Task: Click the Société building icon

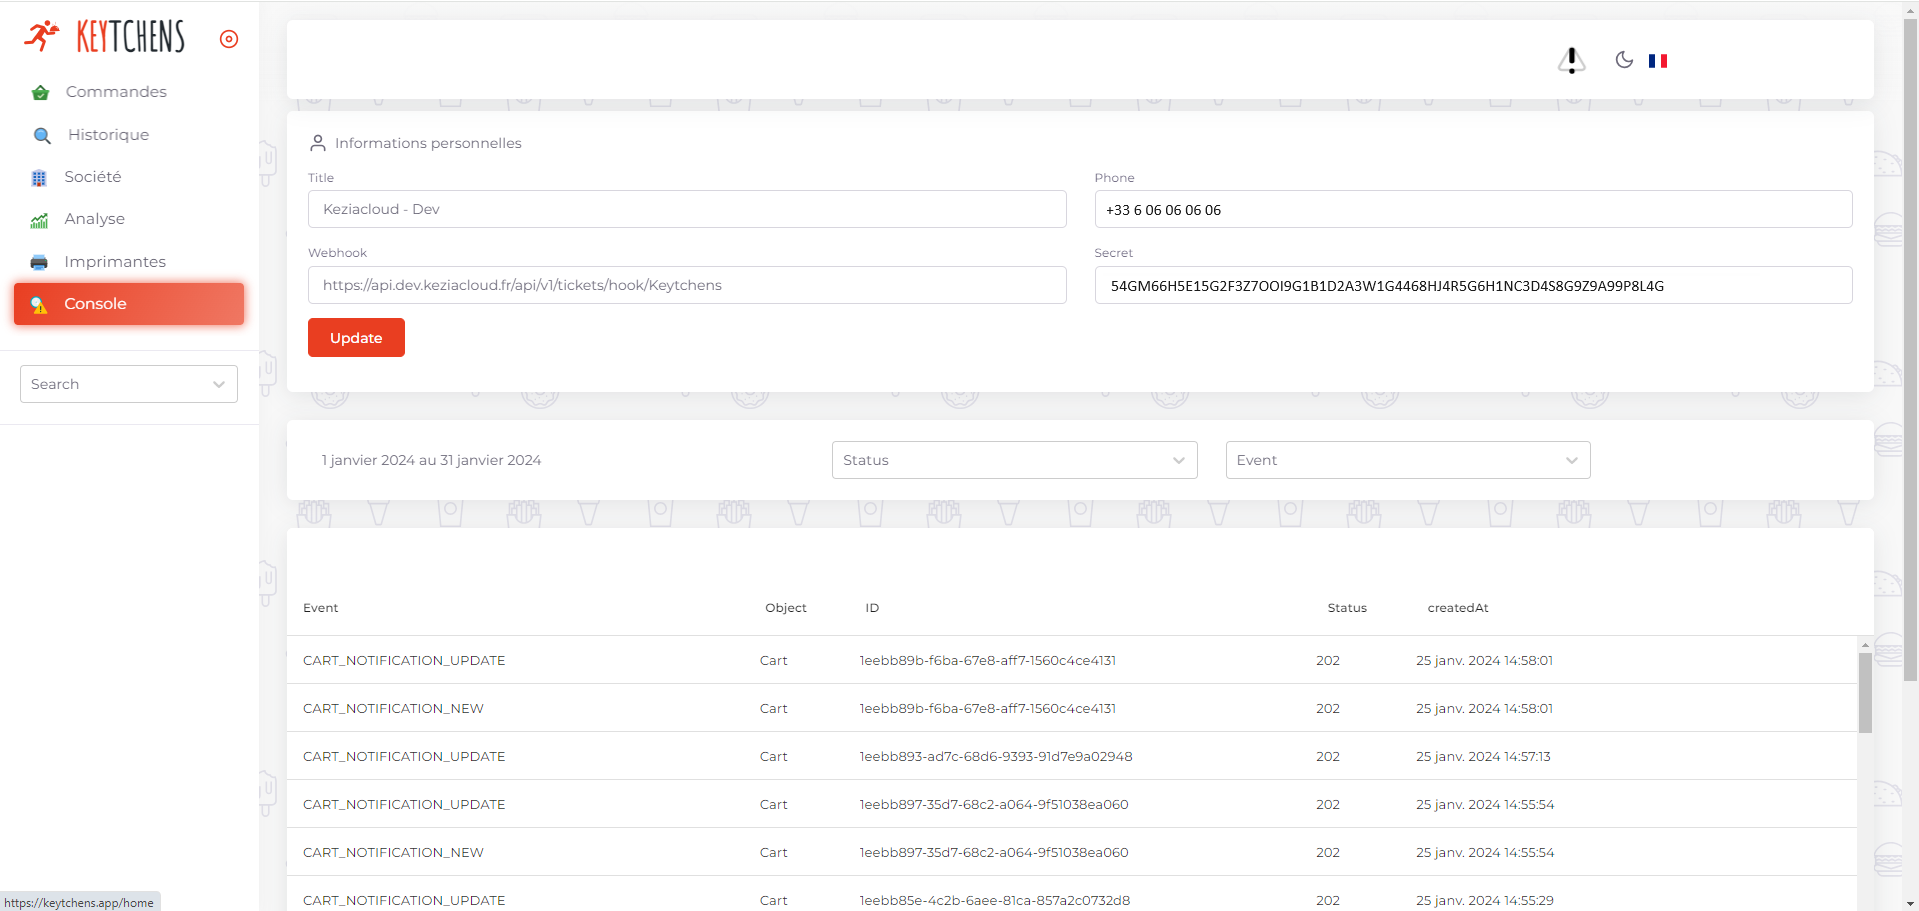Action: click(x=39, y=178)
